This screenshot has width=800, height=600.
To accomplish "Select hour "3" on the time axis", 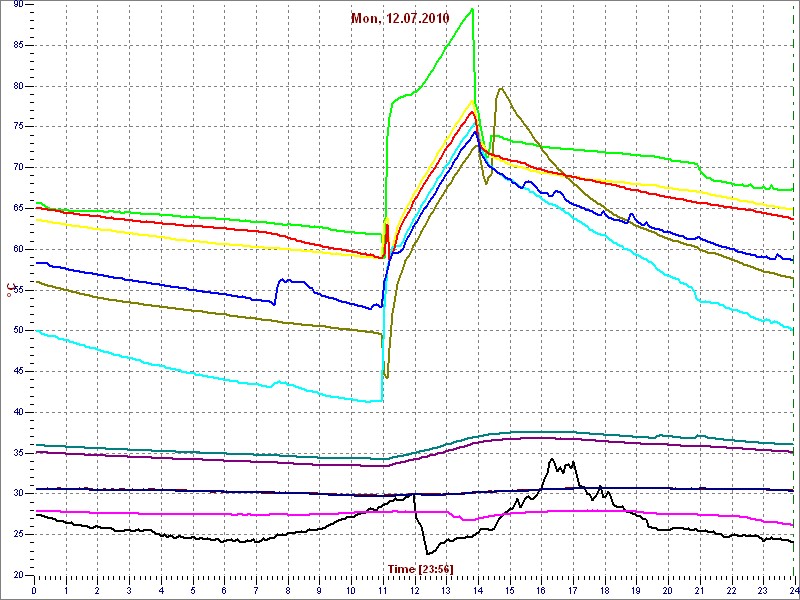I will (129, 590).
